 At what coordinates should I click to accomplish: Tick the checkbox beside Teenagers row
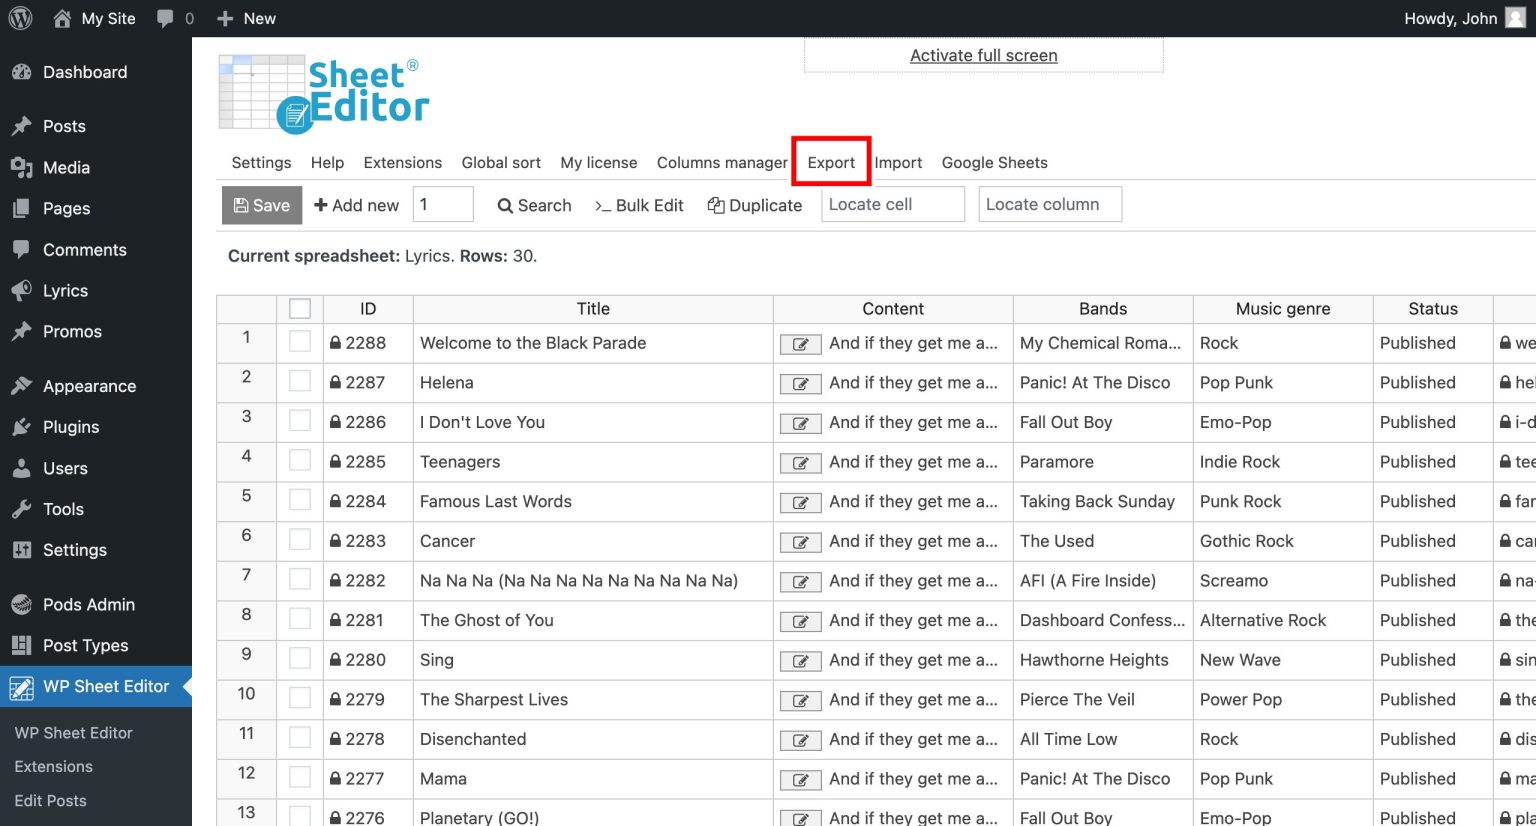click(299, 461)
